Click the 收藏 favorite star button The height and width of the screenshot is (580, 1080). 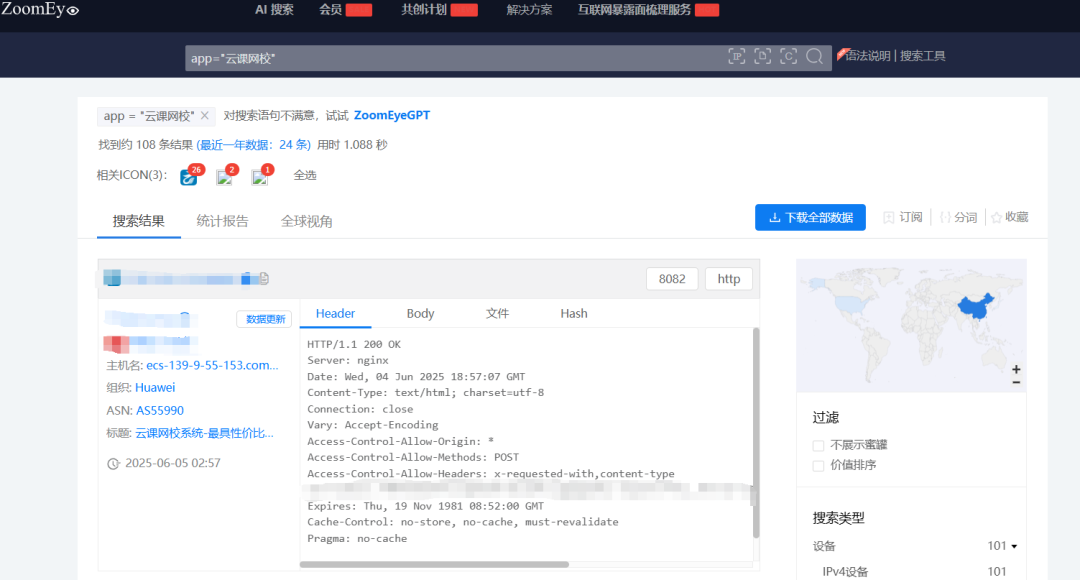tap(1009, 218)
